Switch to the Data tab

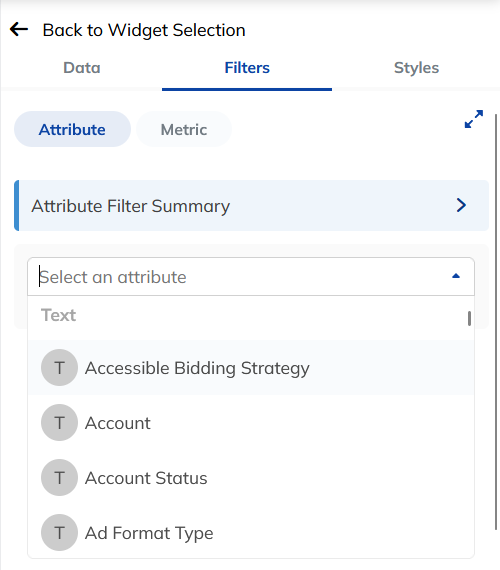click(x=82, y=68)
